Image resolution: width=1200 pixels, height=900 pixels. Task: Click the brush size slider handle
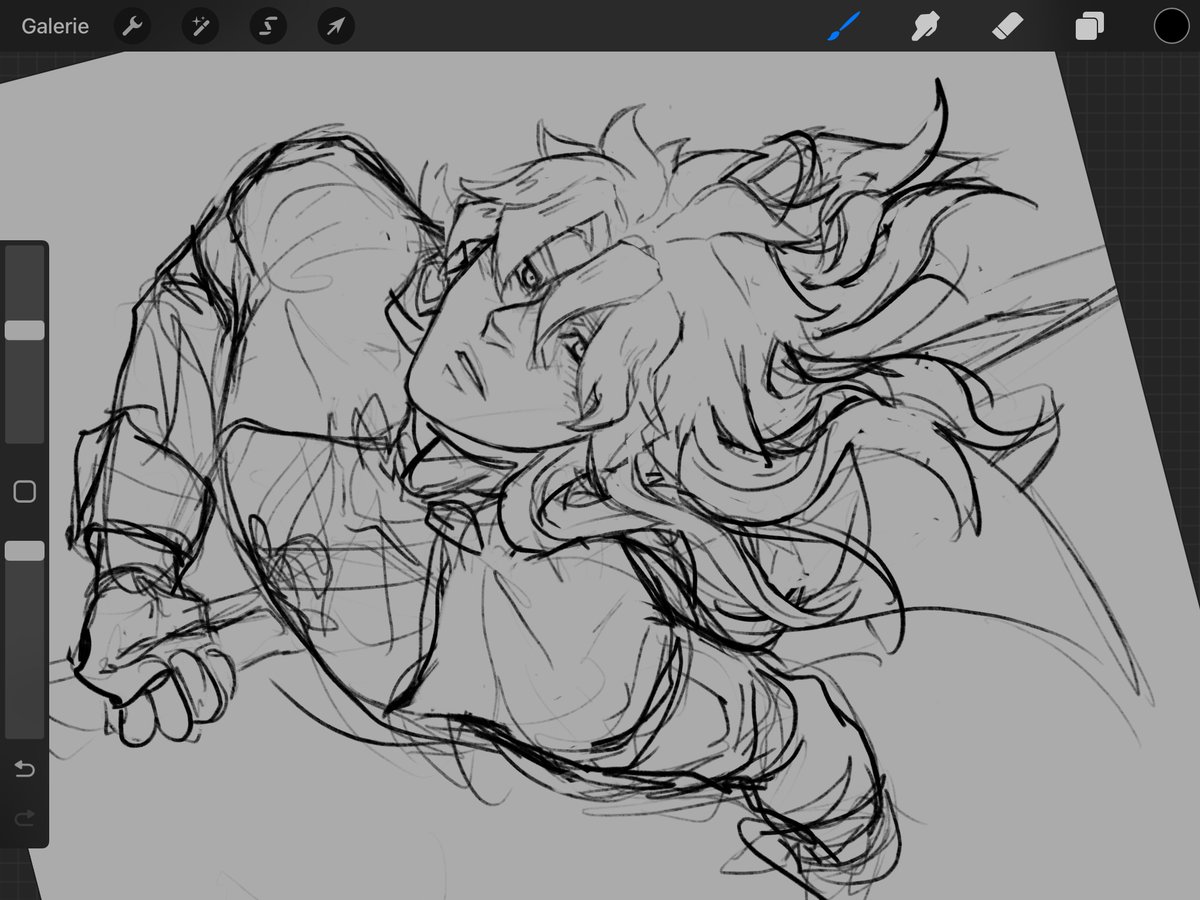pos(25,330)
